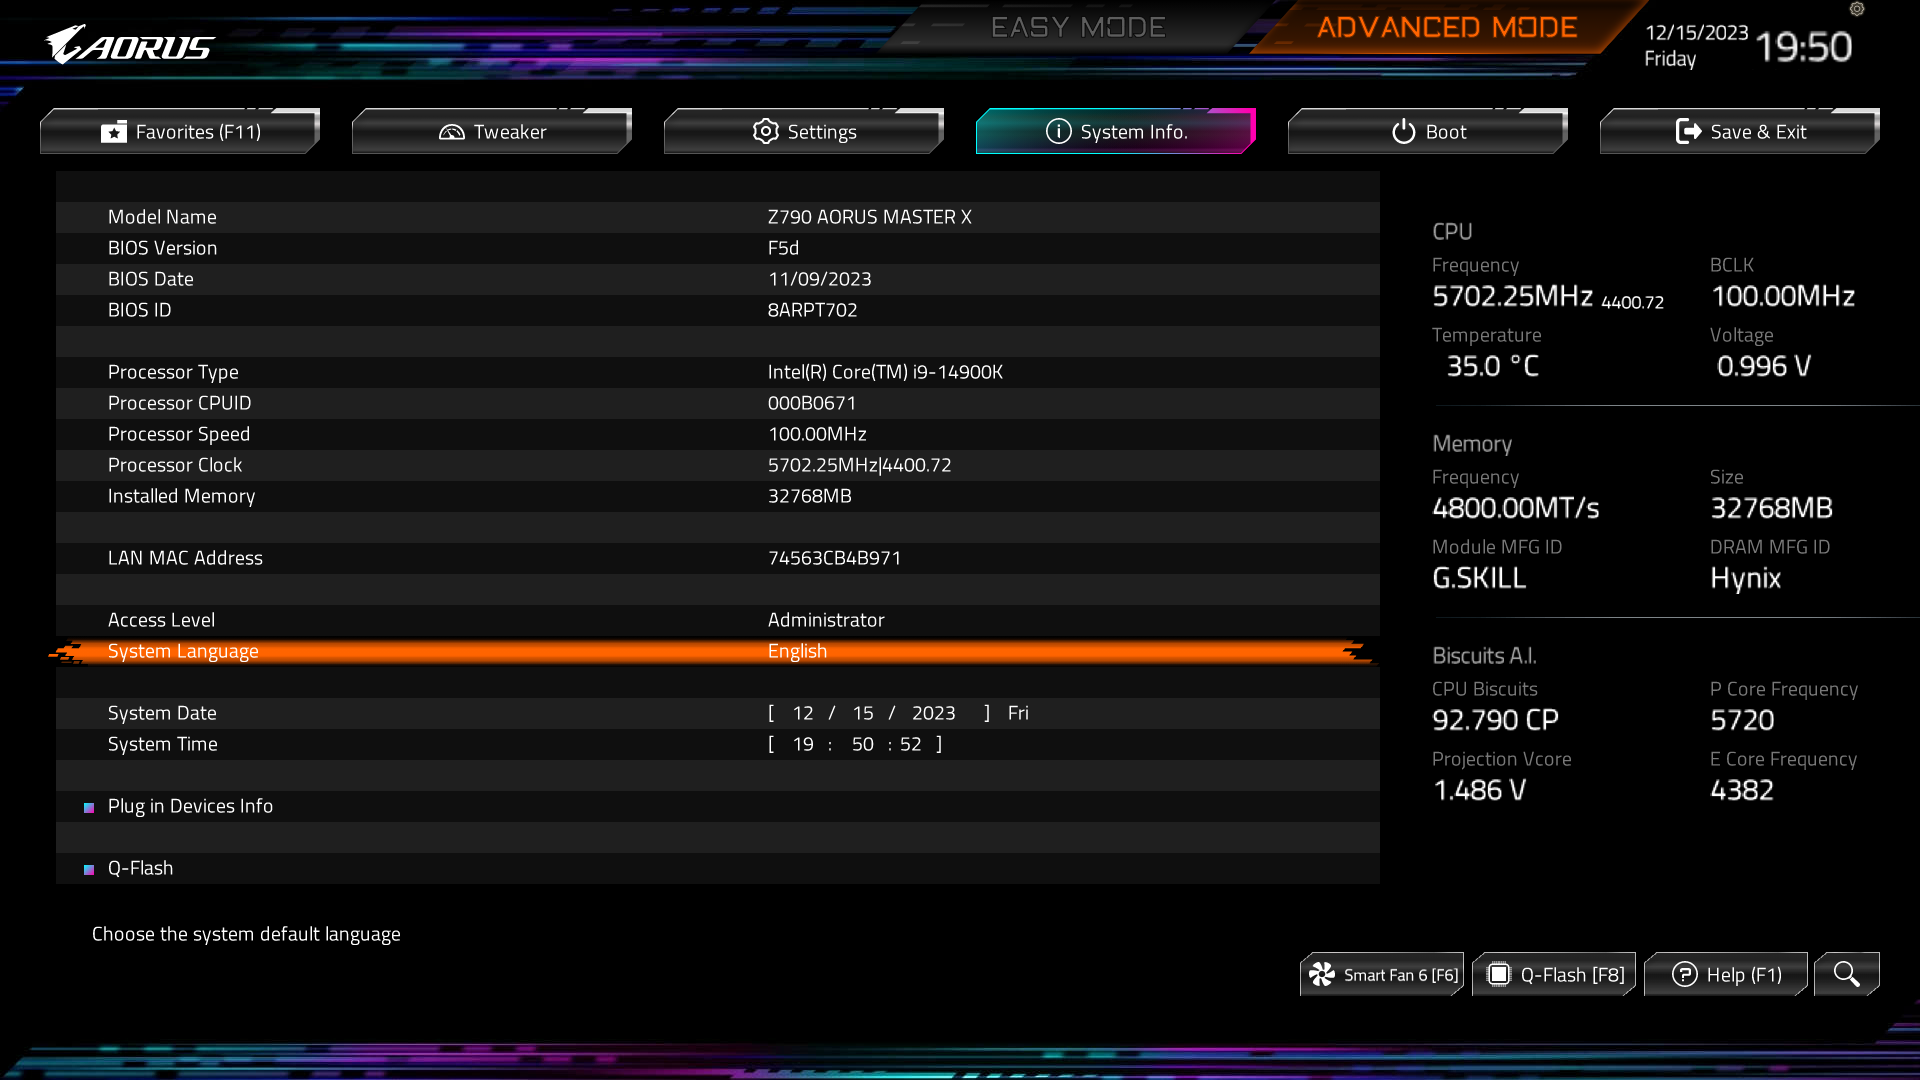Click the Settings gear icon
Viewport: 1920px width, 1080px height.
coord(766,132)
